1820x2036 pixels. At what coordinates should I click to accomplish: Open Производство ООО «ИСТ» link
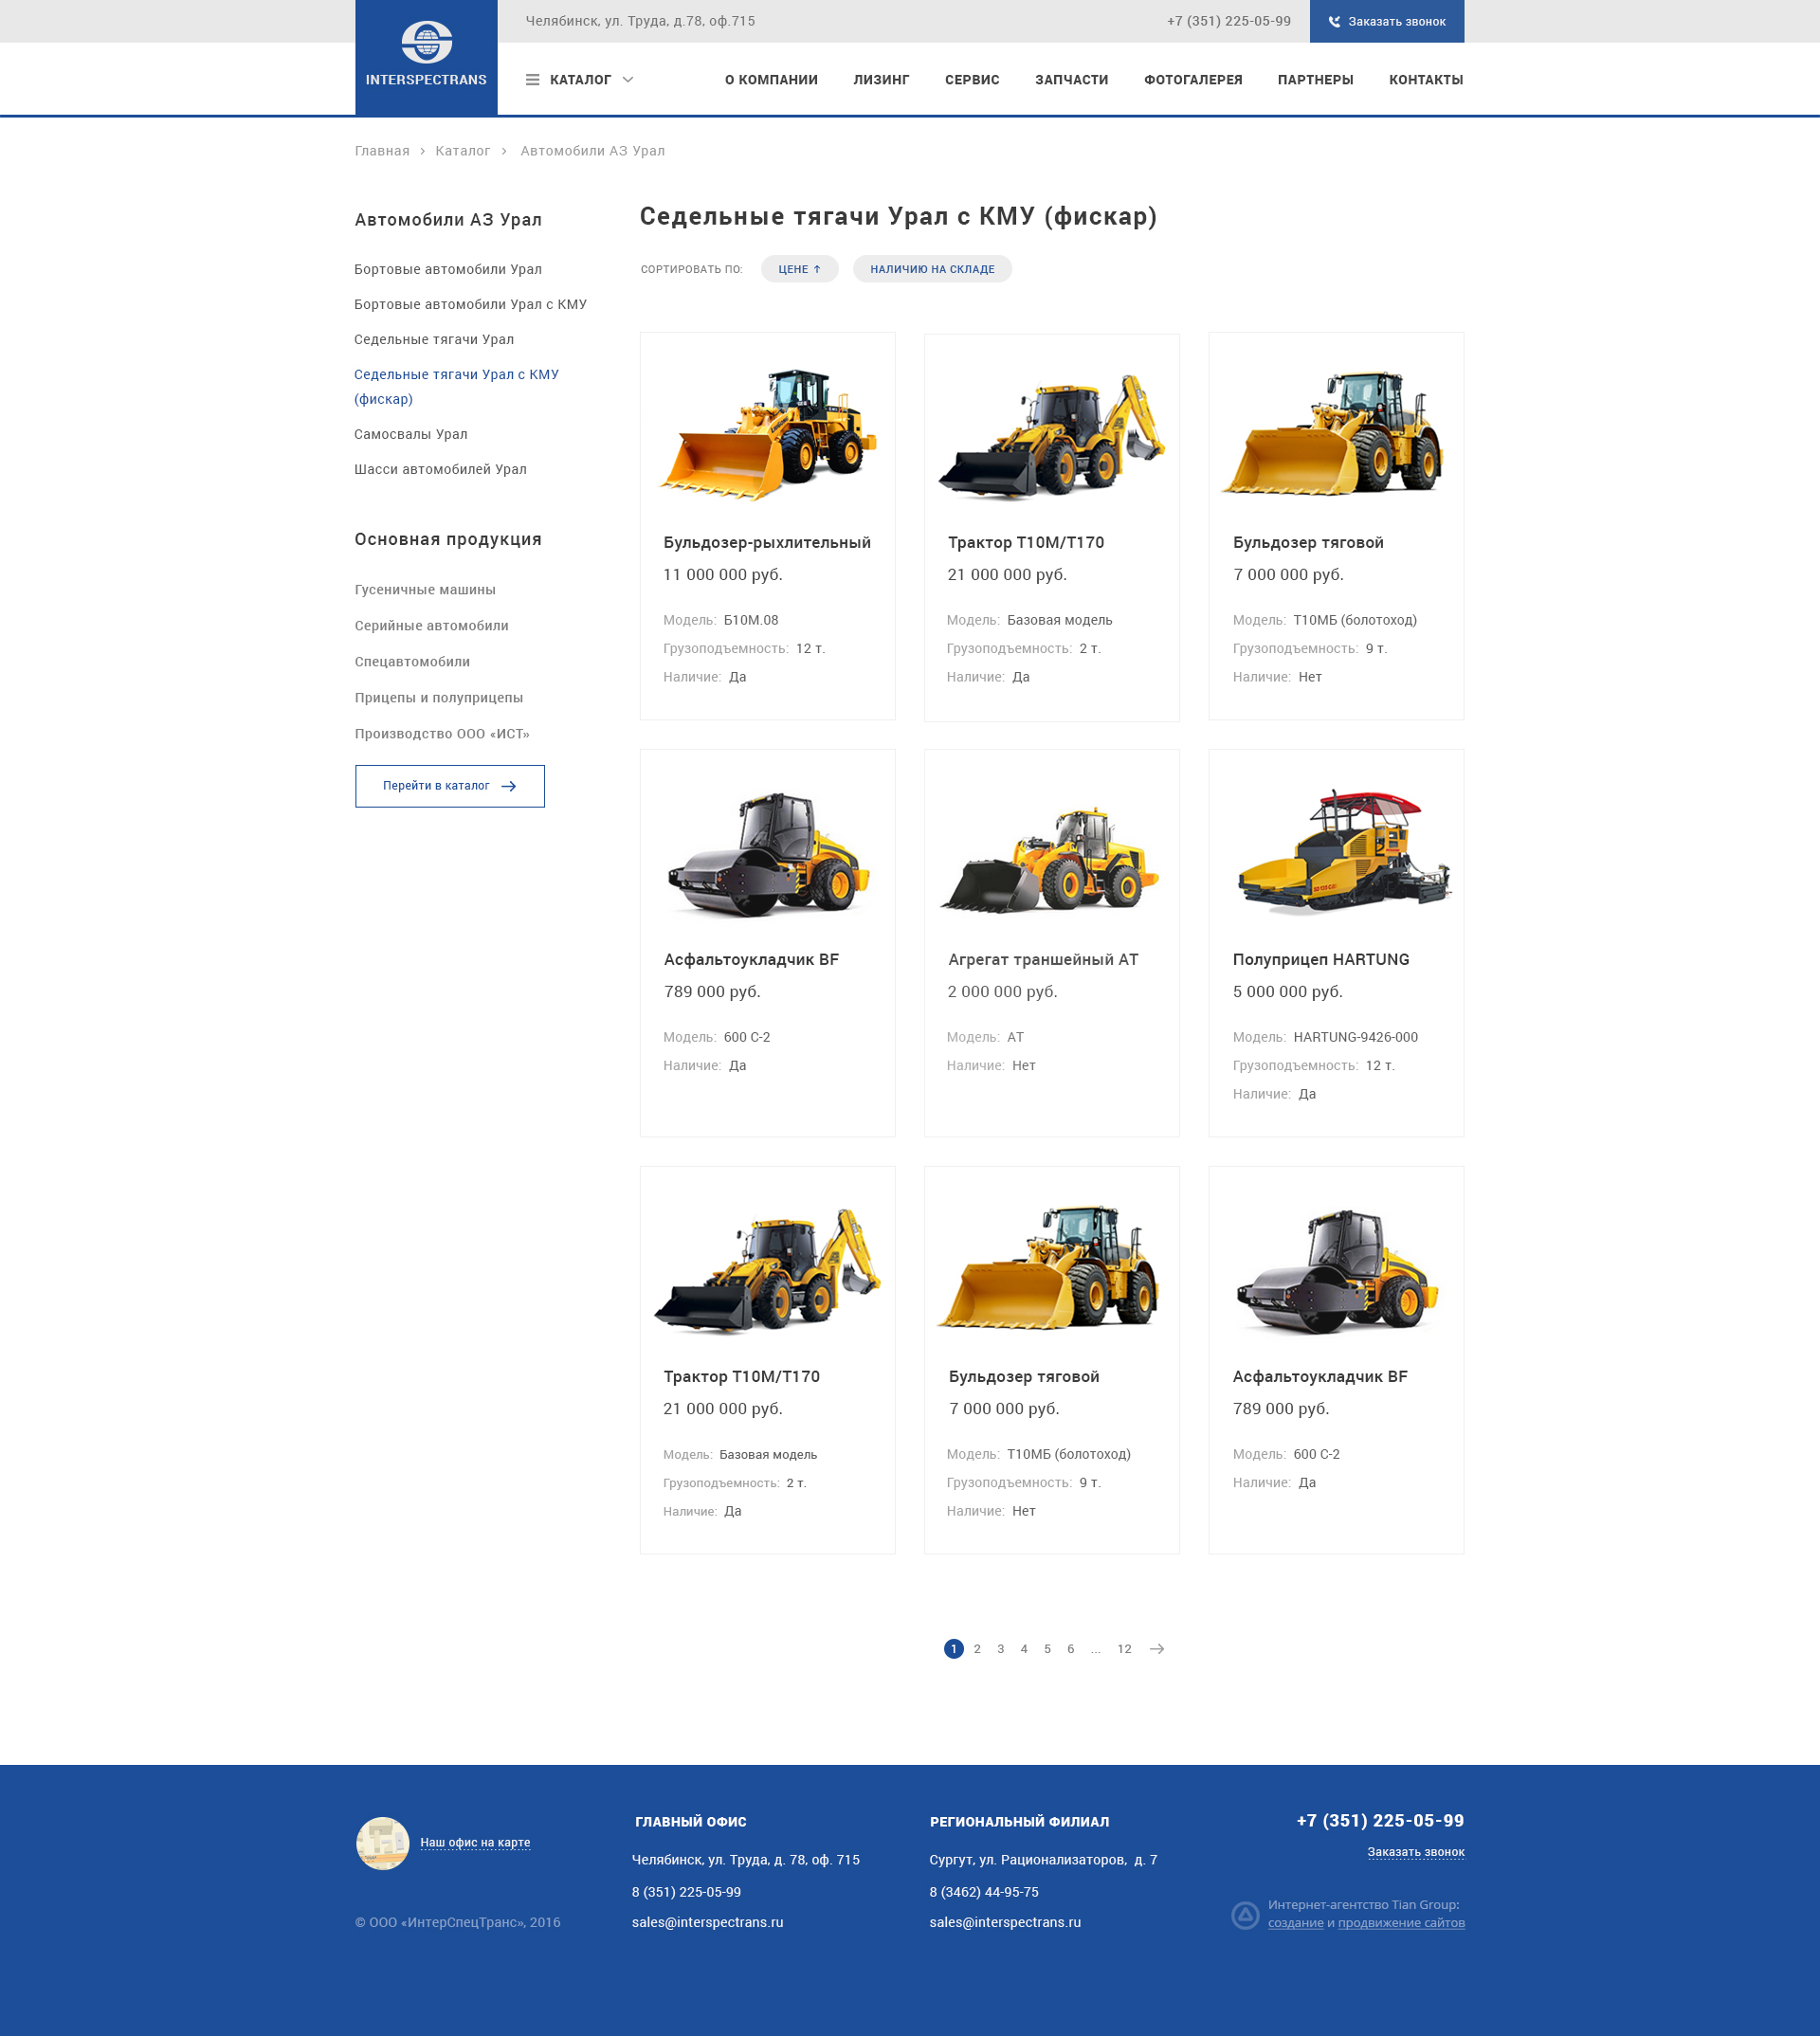(442, 734)
